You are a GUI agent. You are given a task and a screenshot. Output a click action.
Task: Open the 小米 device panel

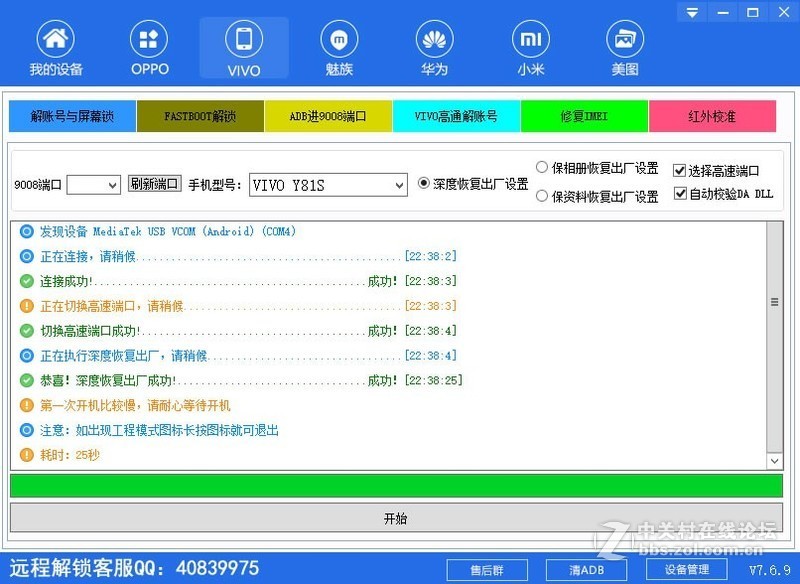pyautogui.click(x=530, y=47)
